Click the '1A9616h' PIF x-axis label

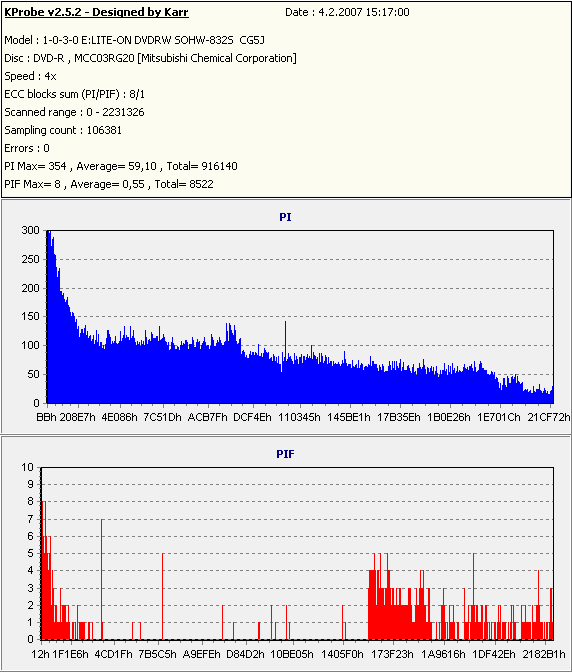pos(443,654)
